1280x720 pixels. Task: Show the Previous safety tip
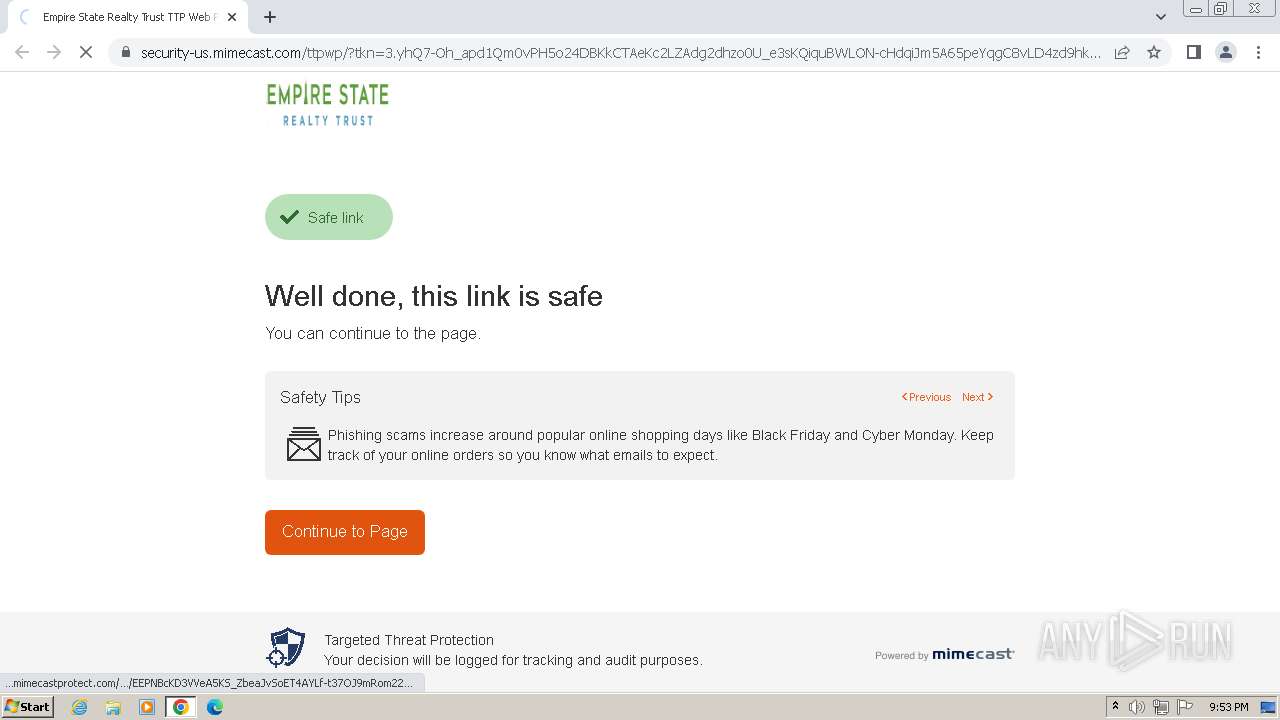(926, 397)
